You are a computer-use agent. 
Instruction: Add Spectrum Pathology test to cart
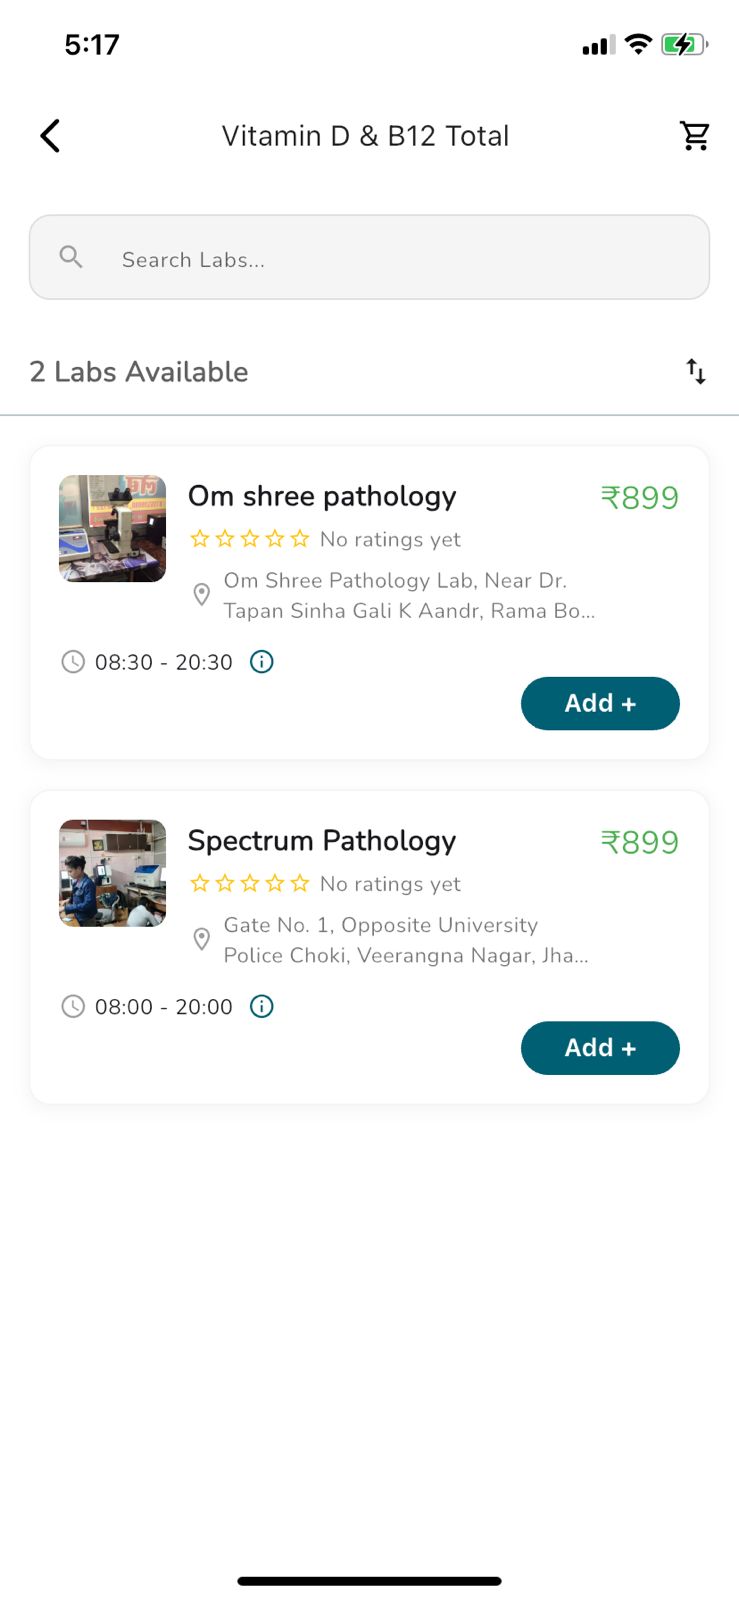[x=600, y=1048]
